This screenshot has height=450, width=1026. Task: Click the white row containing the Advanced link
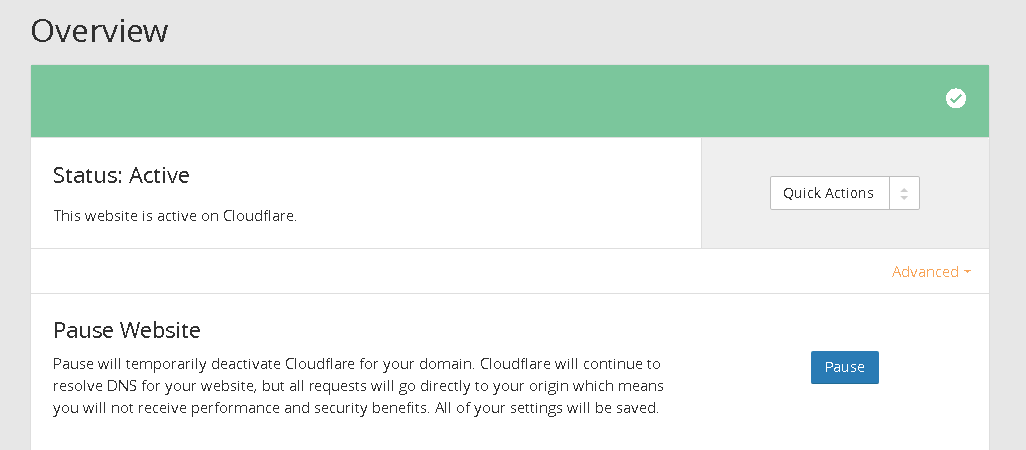(x=450, y=271)
